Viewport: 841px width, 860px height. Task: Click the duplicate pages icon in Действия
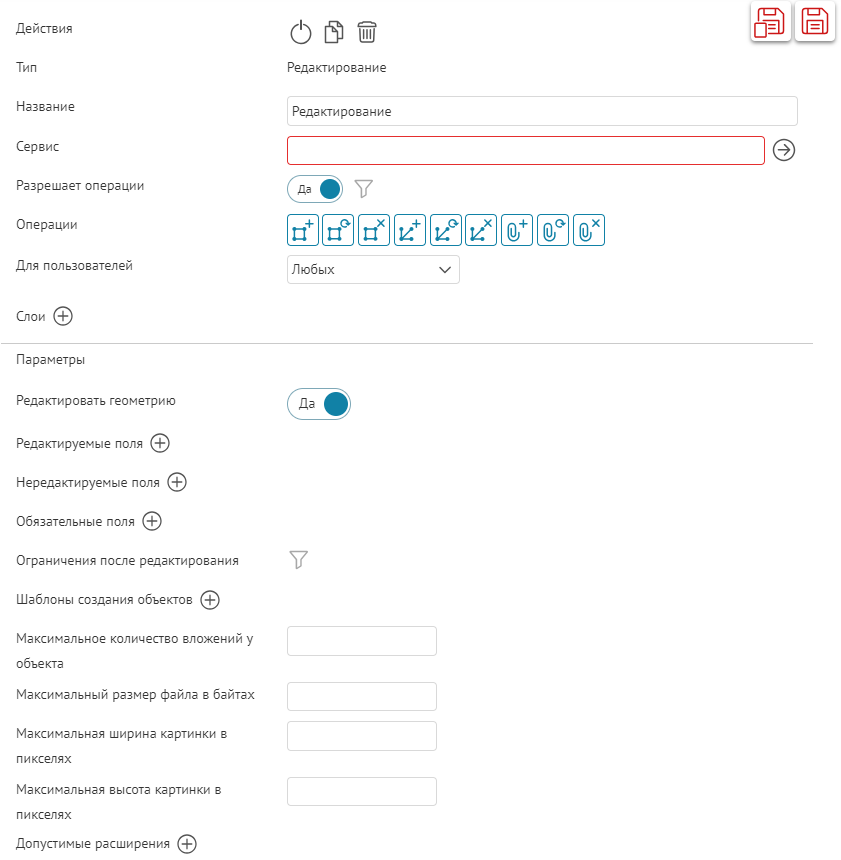(x=334, y=33)
